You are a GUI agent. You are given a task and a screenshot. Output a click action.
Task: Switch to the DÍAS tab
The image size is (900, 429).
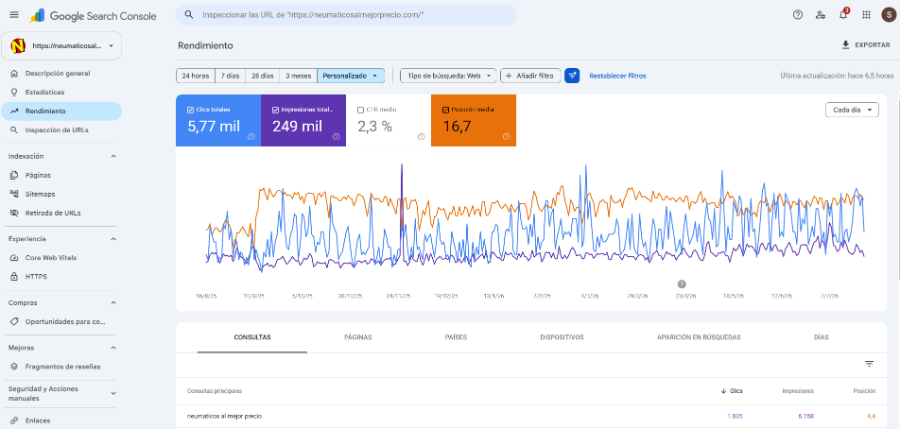(821, 337)
